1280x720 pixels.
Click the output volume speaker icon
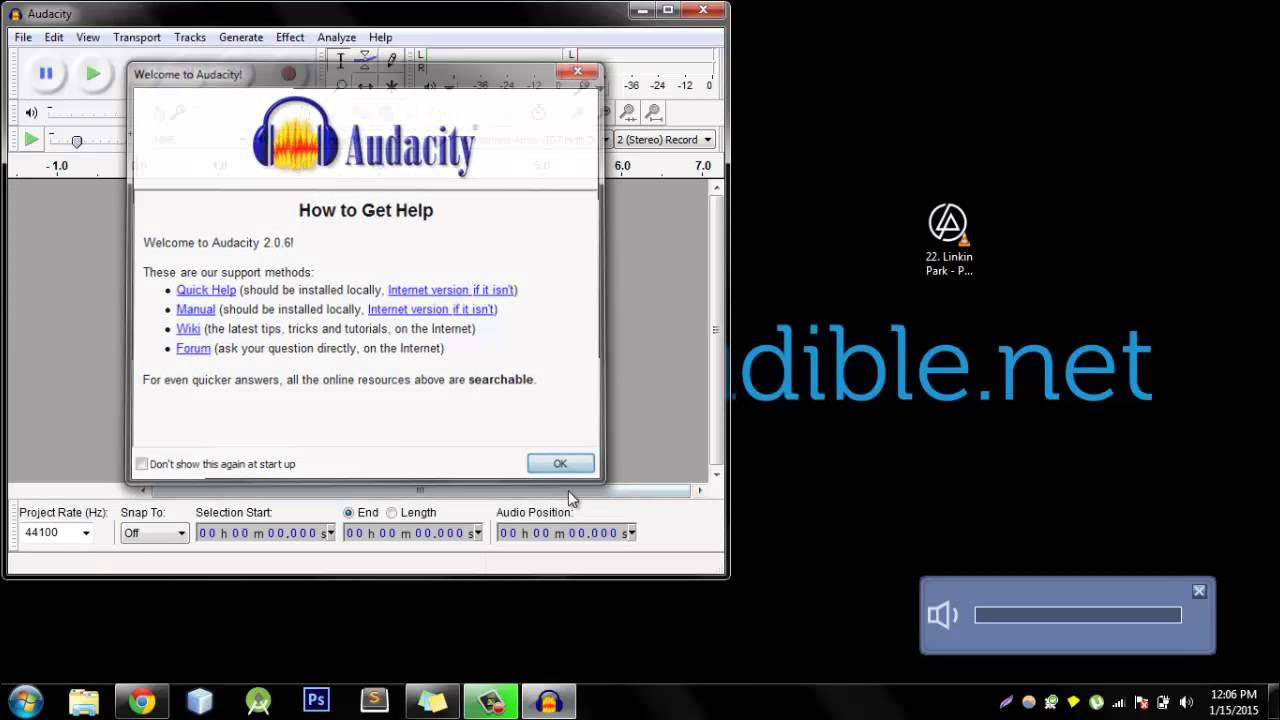[x=31, y=113]
